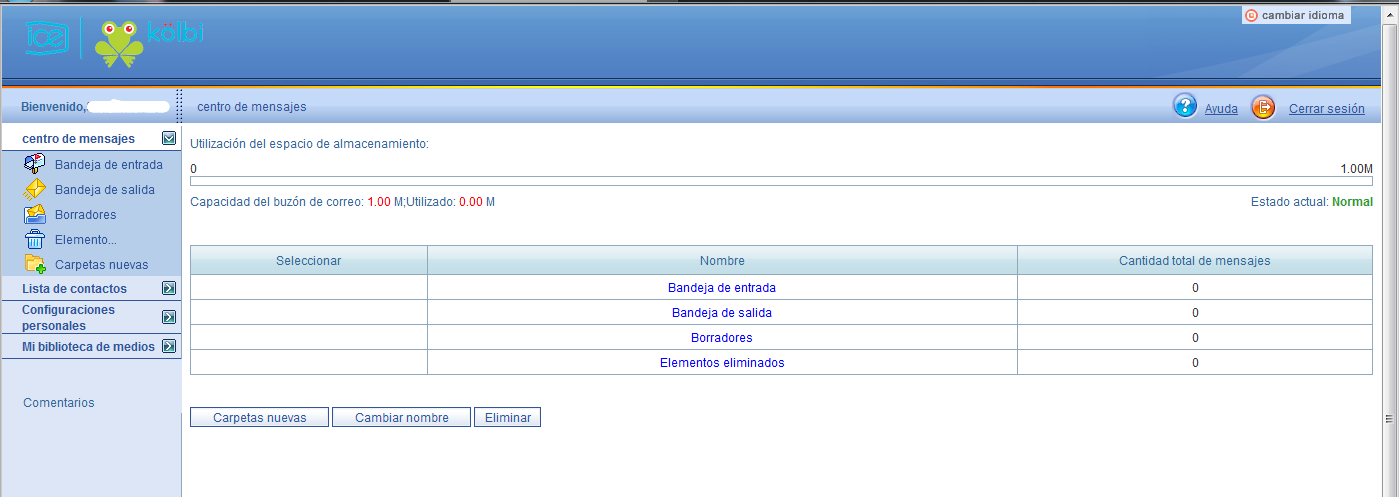Click the Carpetas nuevas button
The height and width of the screenshot is (497, 1399).
click(x=259, y=417)
